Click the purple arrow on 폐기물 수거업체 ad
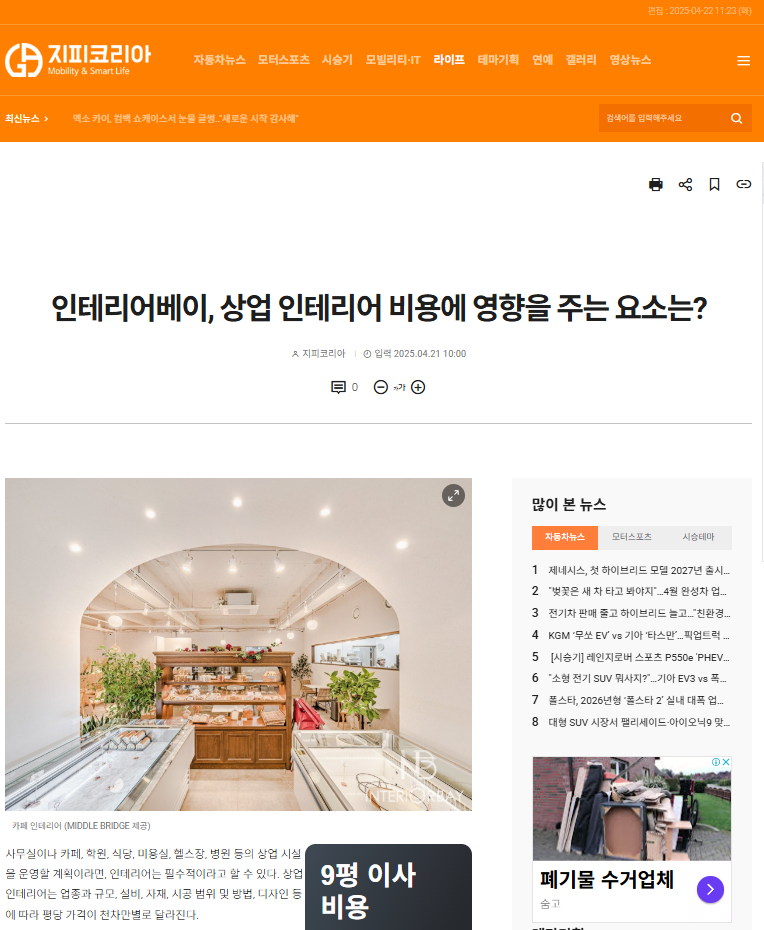Viewport: 764px width, 930px height. [x=710, y=889]
